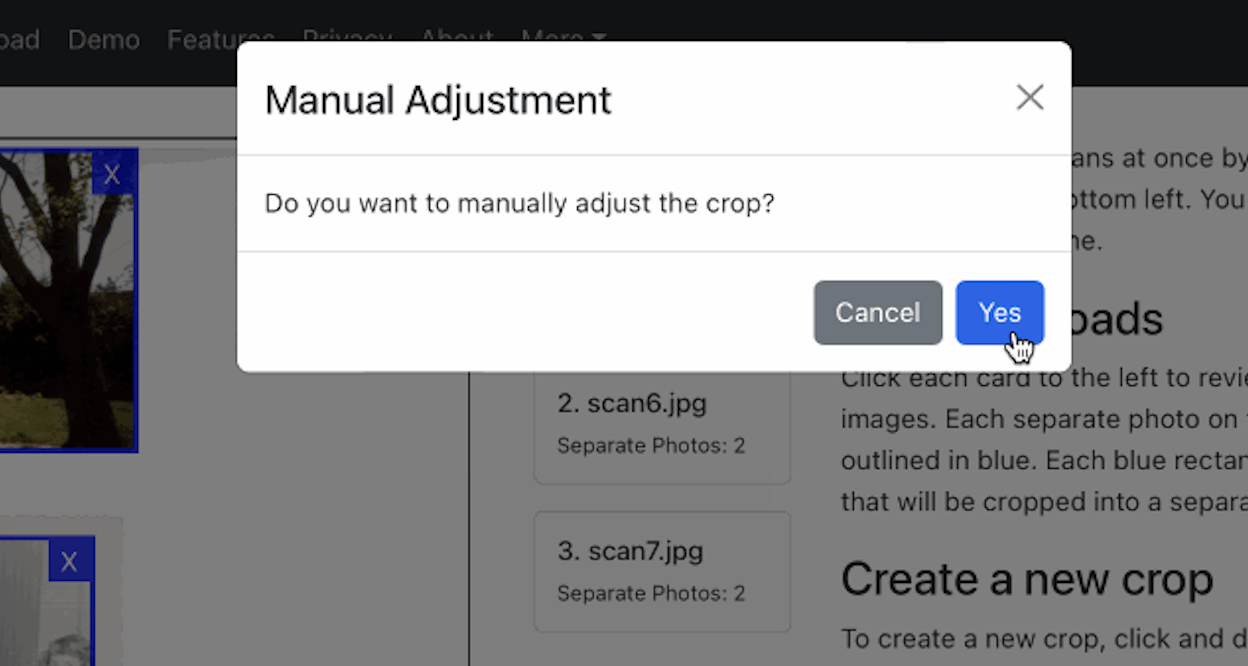The height and width of the screenshot is (666, 1248).
Task: Cancel the manual crop adjustment
Action: (877, 312)
